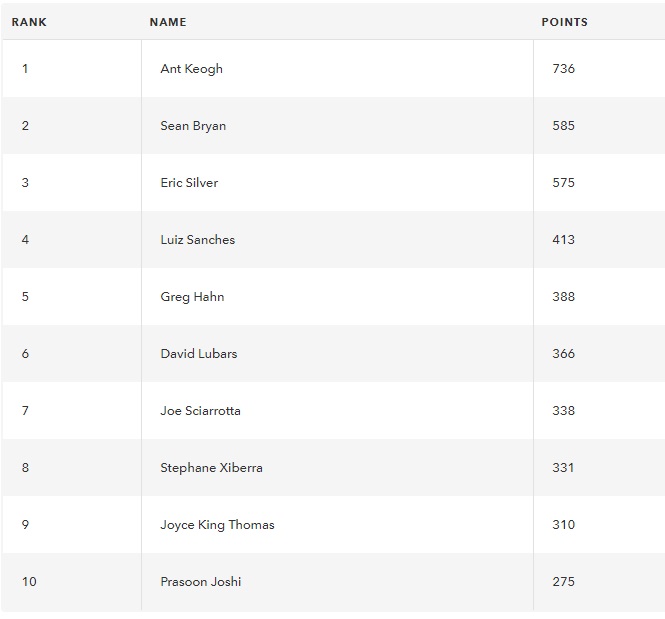Select David Lubars row name
Screen dimensions: 665x619
click(199, 354)
